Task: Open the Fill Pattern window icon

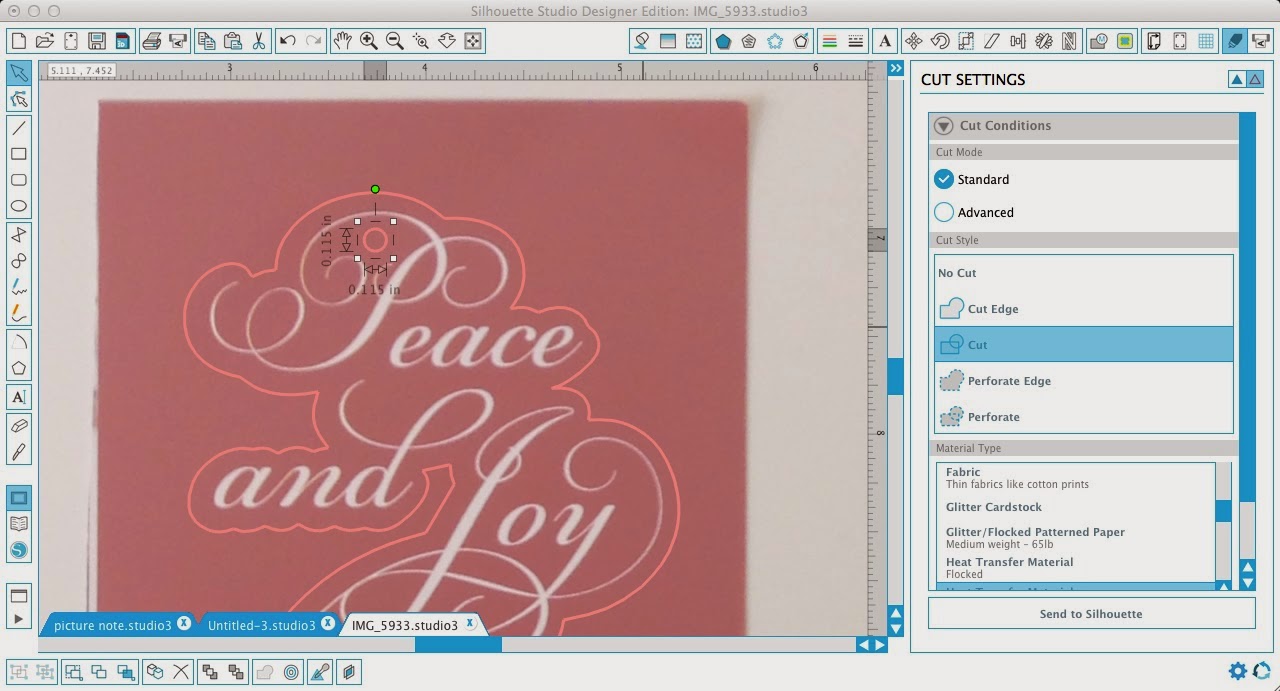Action: click(x=694, y=41)
